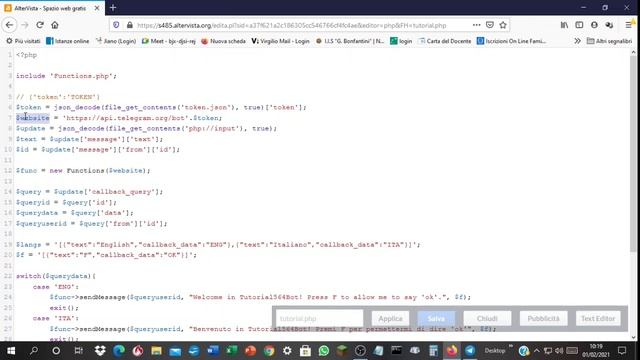640x360 pixels.
Task: Open Settings gear in taskbar
Action: click(287, 351)
